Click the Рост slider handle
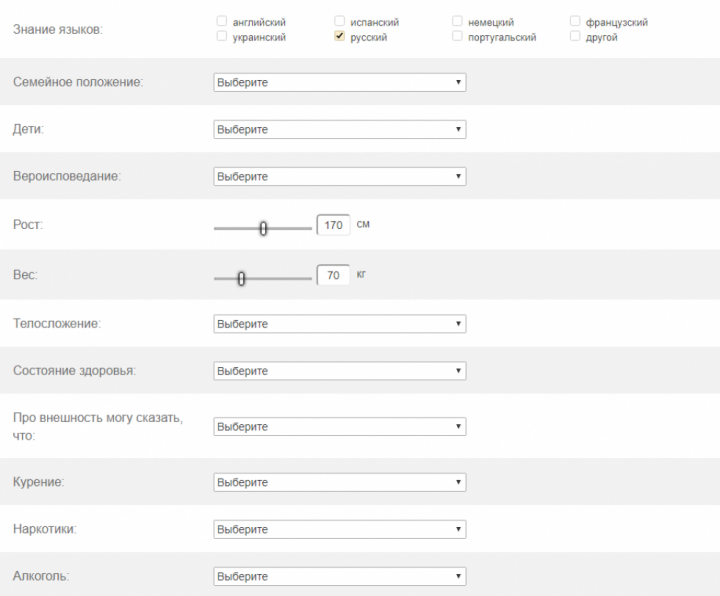This screenshot has height=596, width=720. (263, 228)
